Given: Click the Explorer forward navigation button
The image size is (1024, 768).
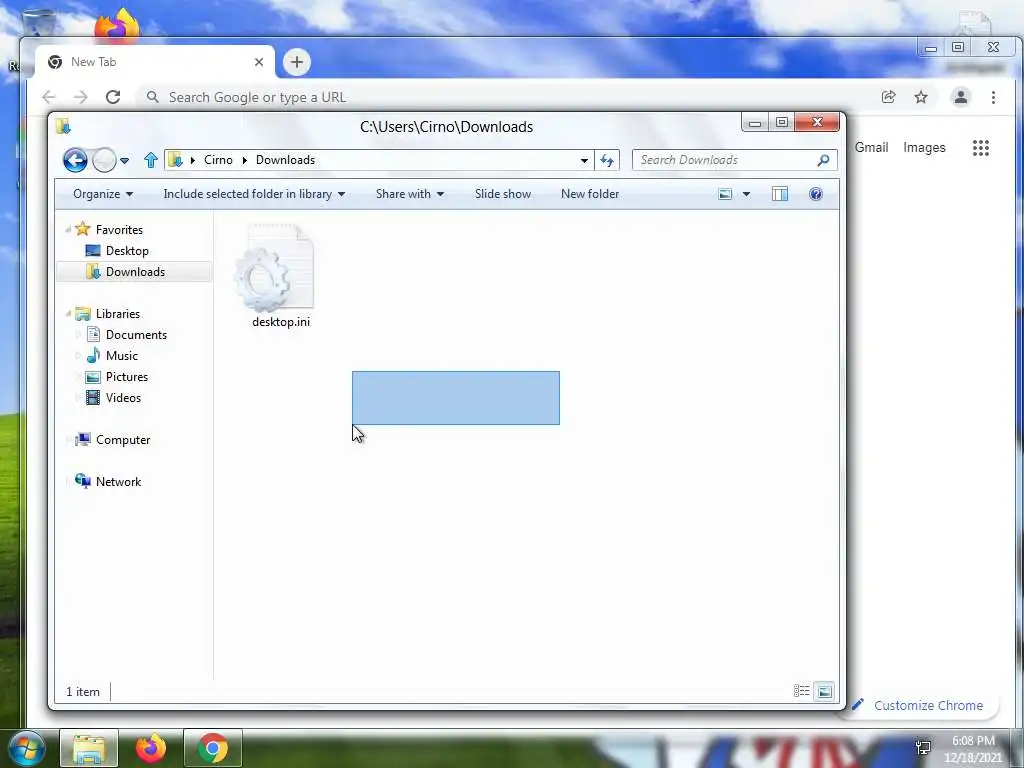Looking at the screenshot, I should [x=104, y=160].
